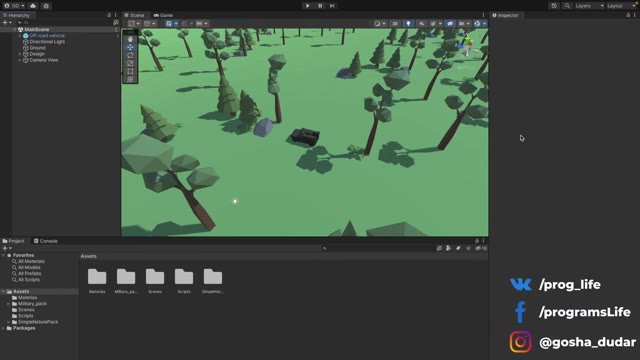Select the Hand tool in scene overlay
Viewport: 640px width, 360px height.
click(130, 39)
